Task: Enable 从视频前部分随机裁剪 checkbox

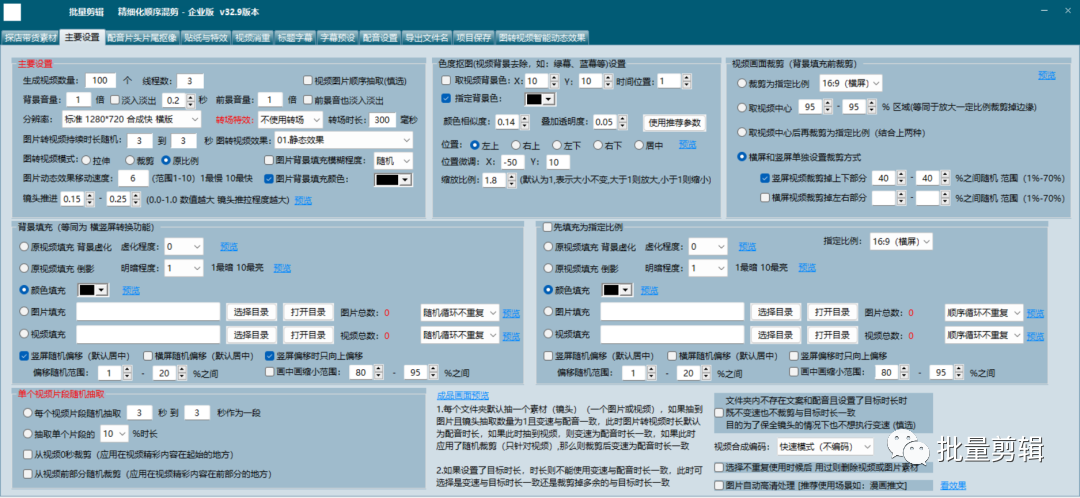Action: tap(28, 475)
